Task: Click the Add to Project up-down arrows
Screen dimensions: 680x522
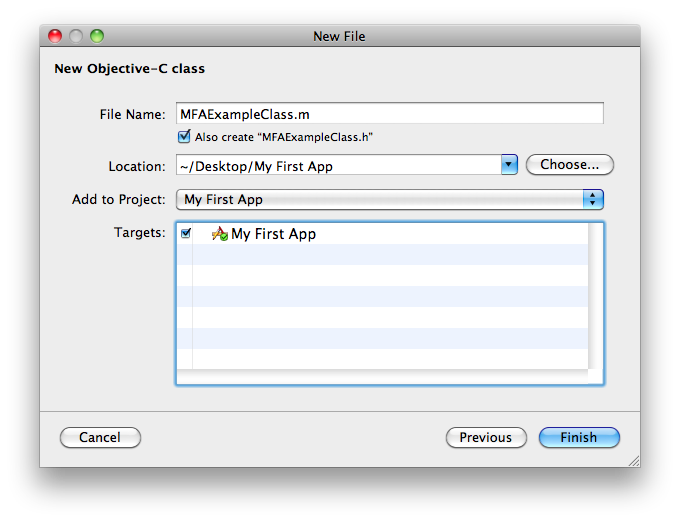Action: tap(594, 199)
